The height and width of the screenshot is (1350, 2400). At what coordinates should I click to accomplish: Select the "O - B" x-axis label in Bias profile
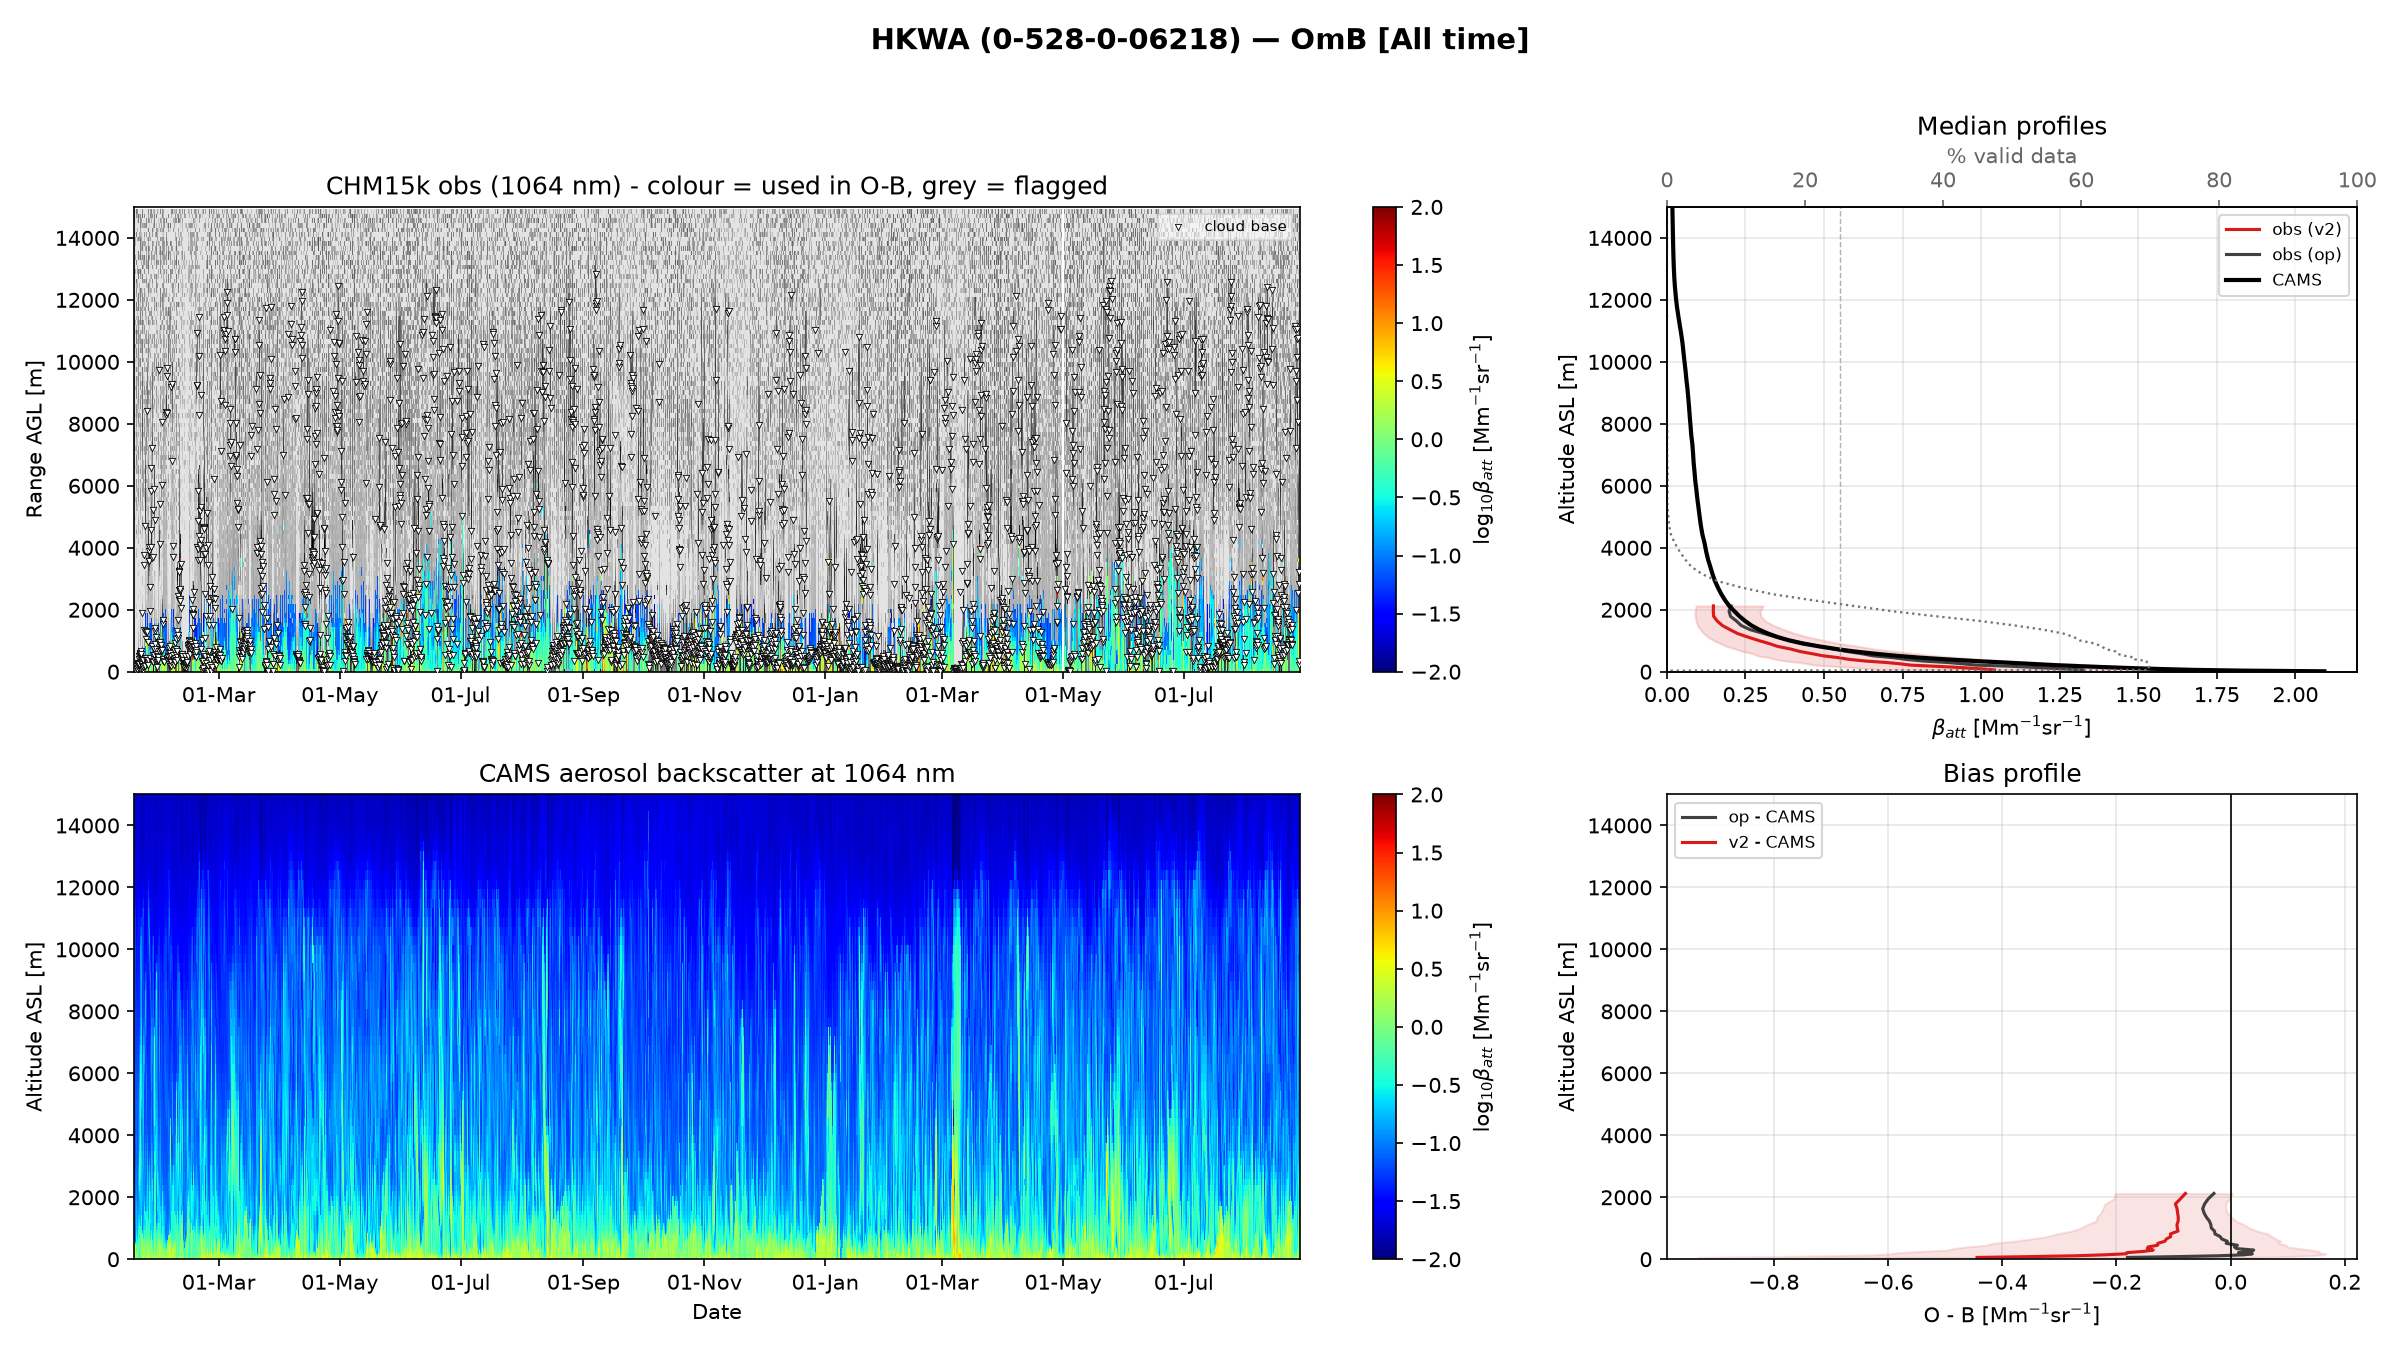pos(2011,1315)
